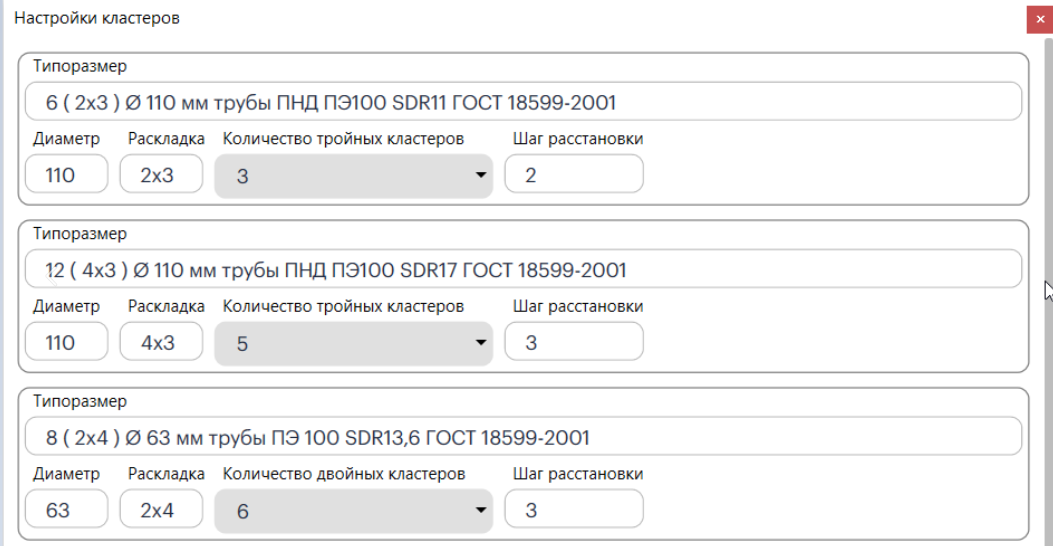Open the triple clusters dropdown showing 5
The image size is (1053, 546).
pos(354,343)
